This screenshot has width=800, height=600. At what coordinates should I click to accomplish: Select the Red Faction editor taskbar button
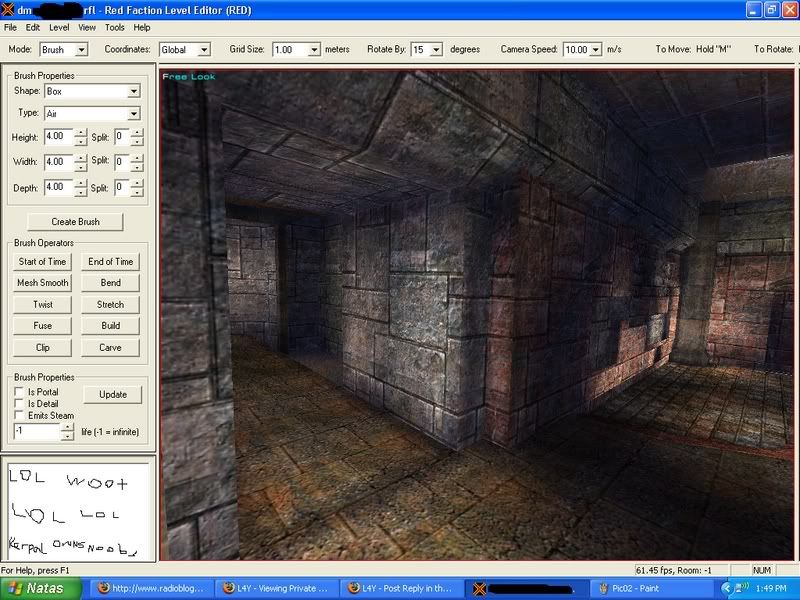[x=527, y=588]
